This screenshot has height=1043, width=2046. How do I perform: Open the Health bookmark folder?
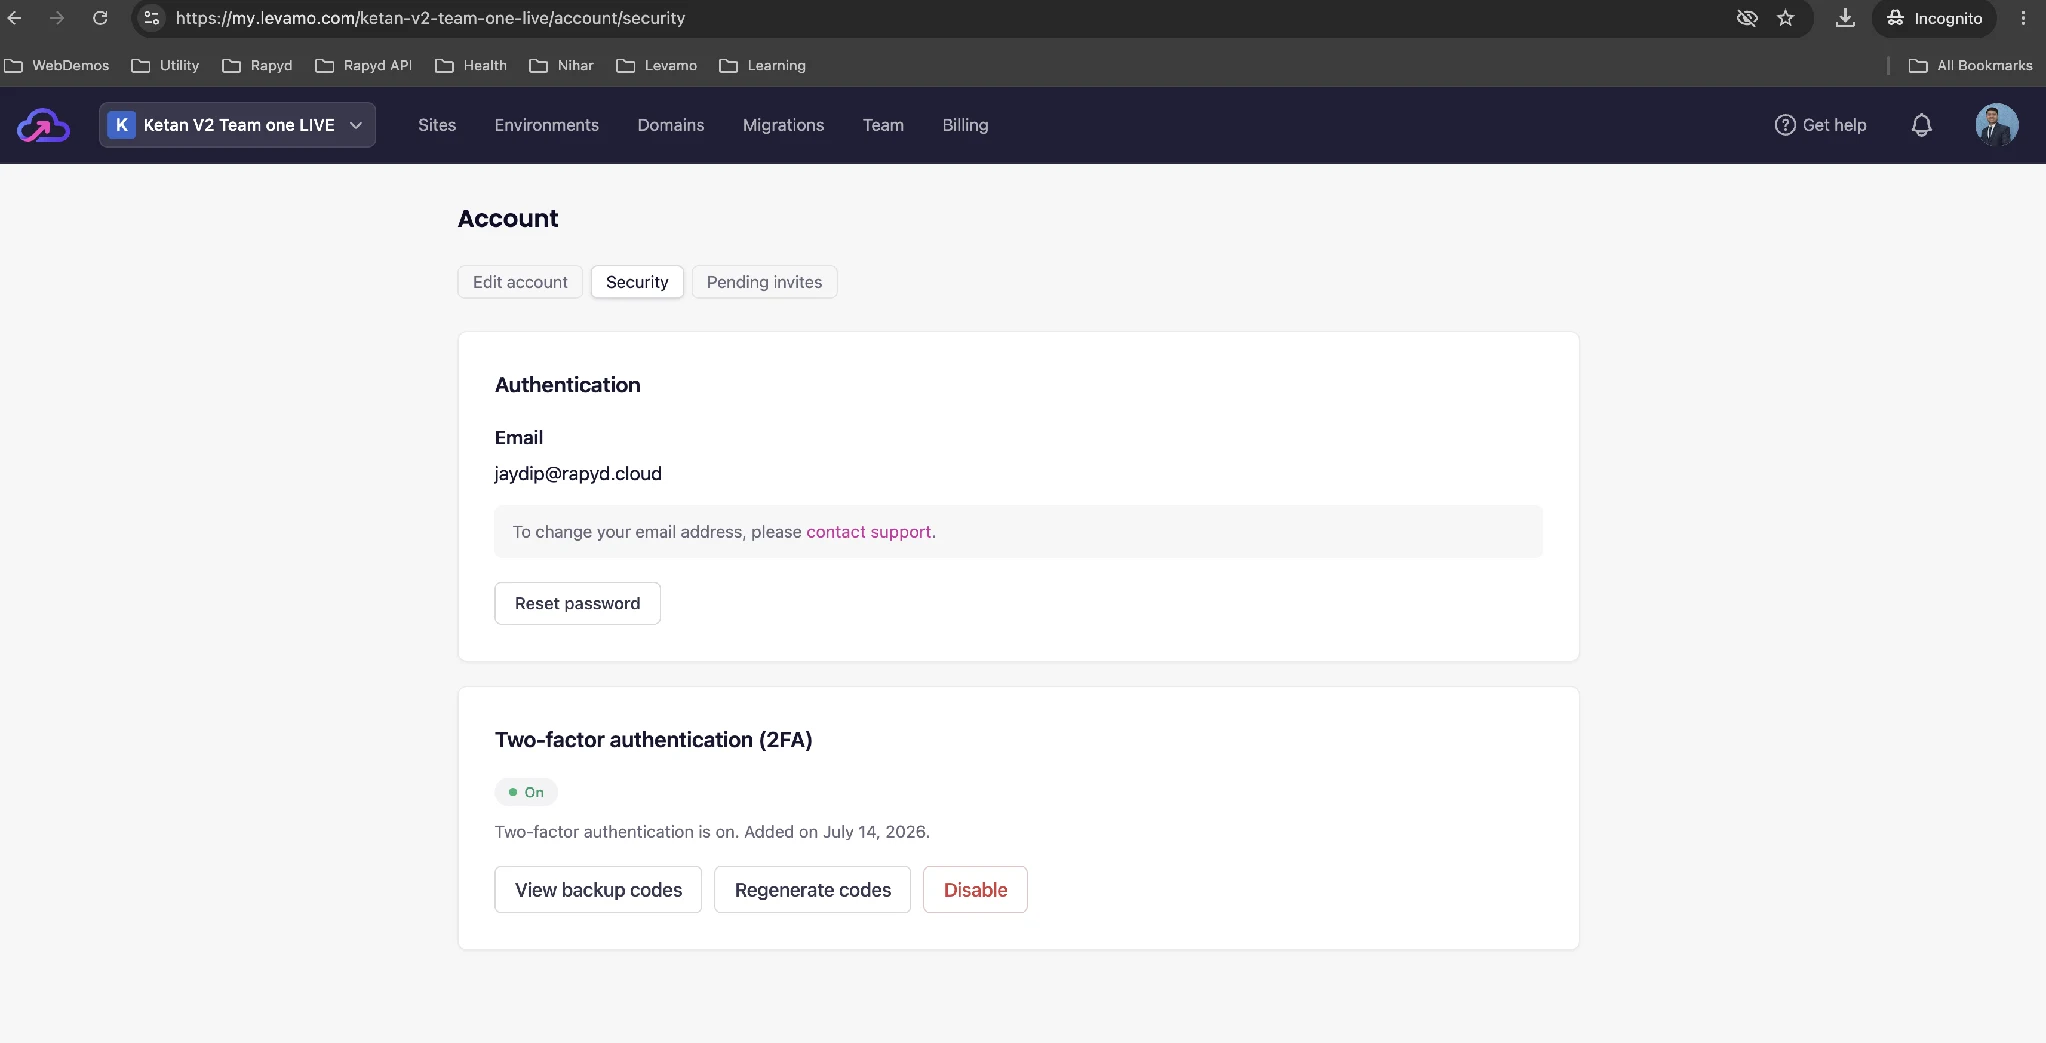tap(471, 65)
